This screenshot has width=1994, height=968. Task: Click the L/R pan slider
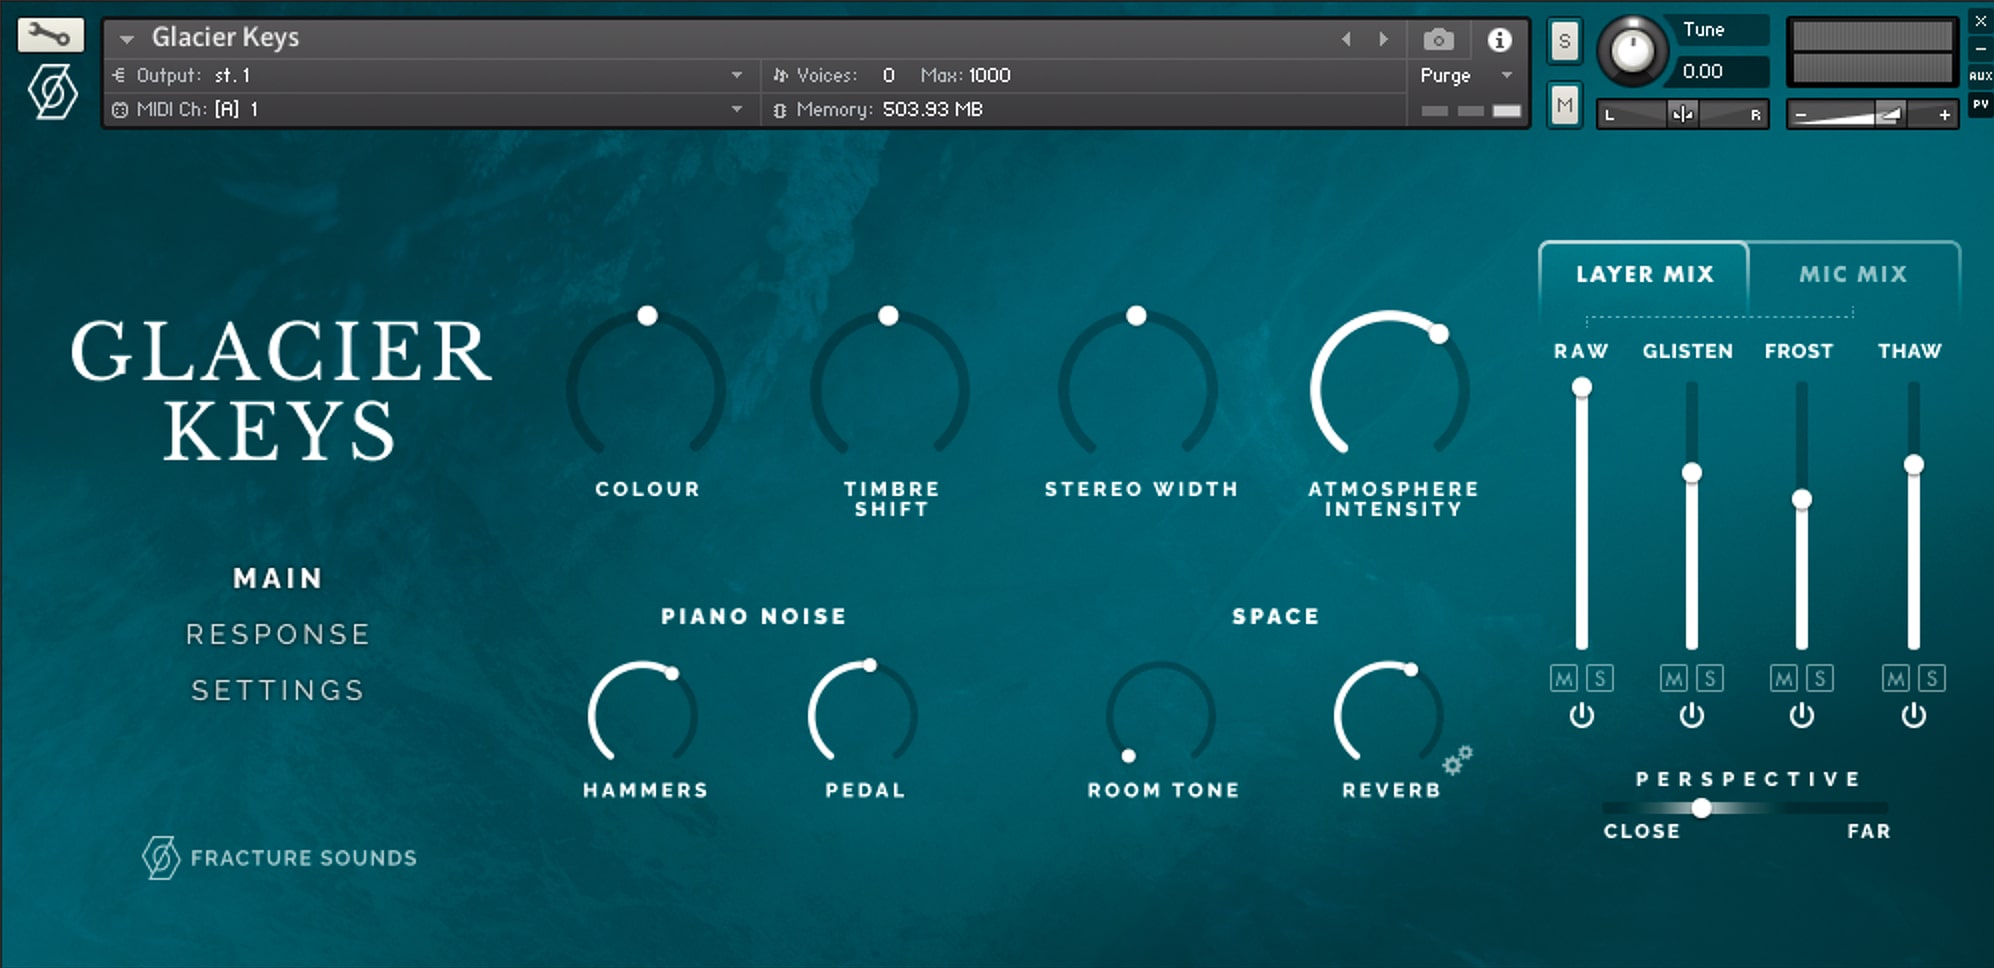pyautogui.click(x=1682, y=114)
